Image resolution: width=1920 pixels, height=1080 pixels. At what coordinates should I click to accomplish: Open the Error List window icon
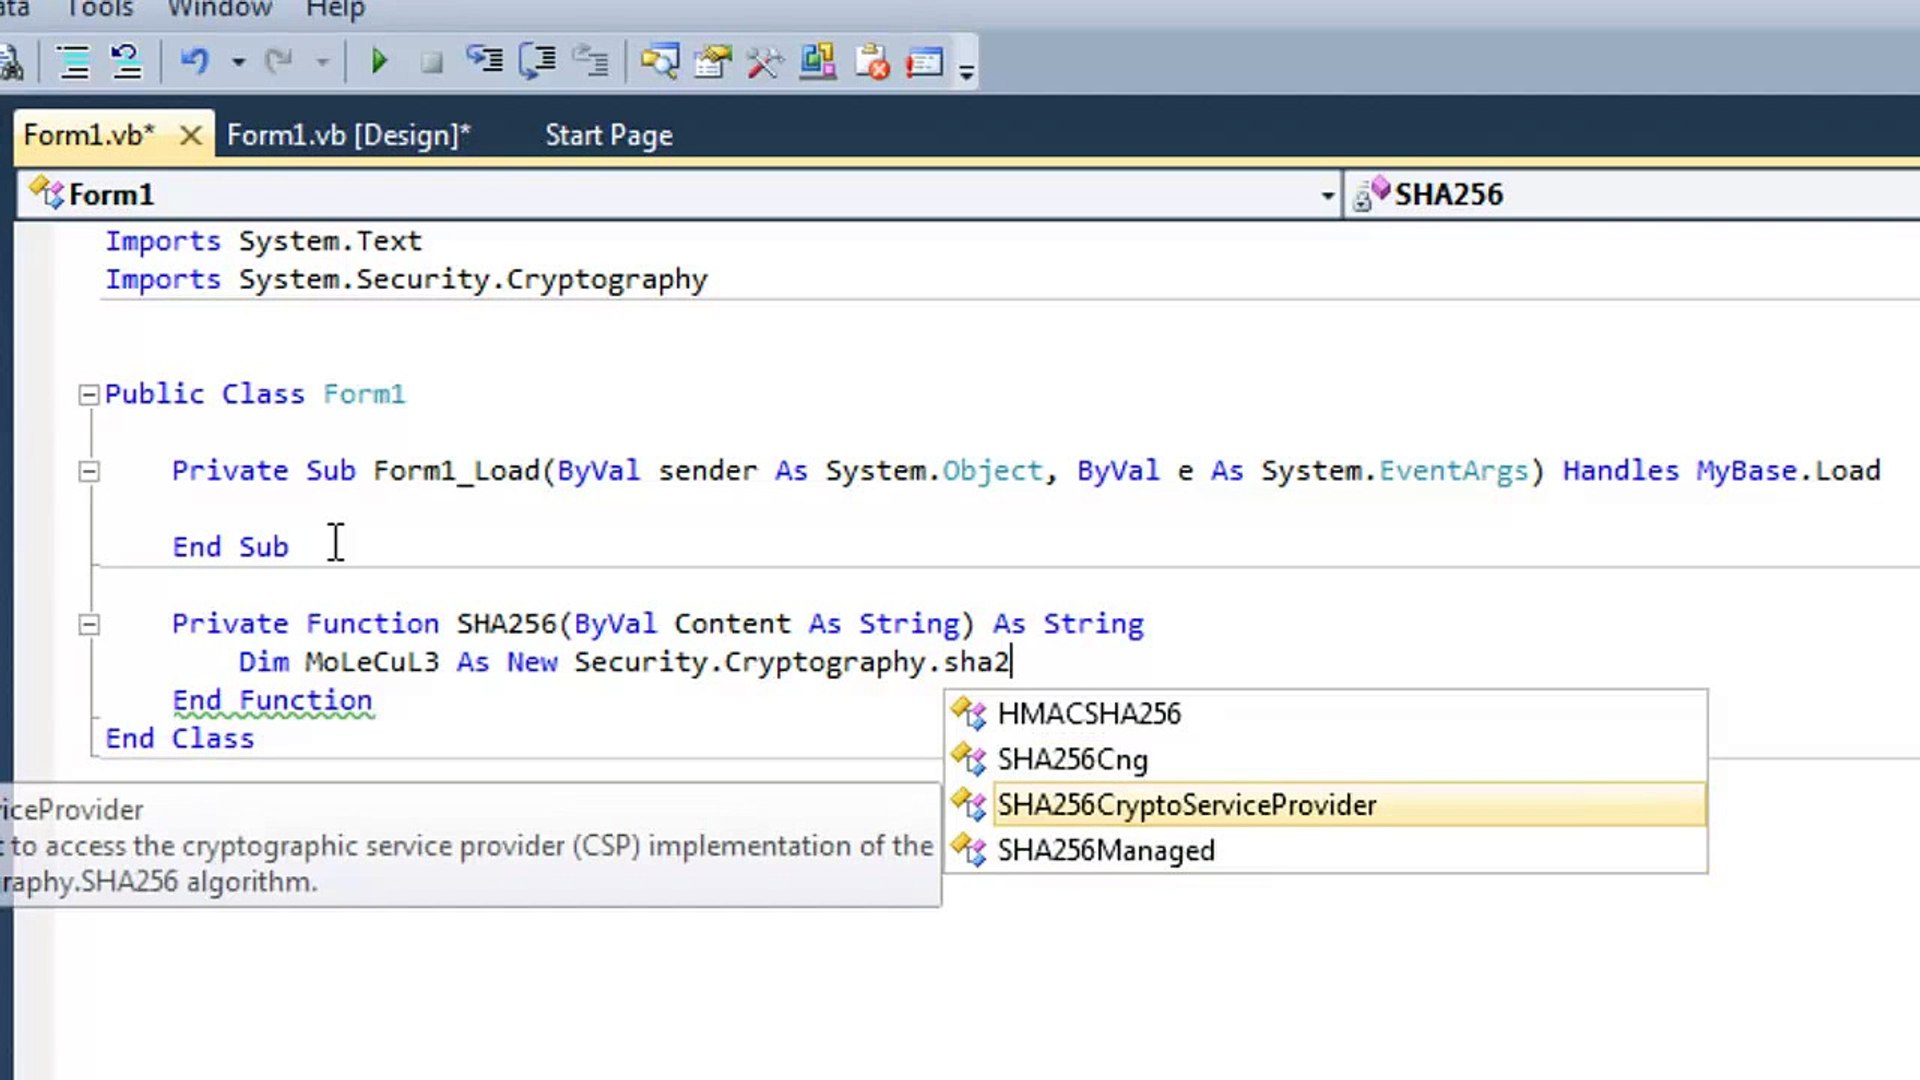925,62
